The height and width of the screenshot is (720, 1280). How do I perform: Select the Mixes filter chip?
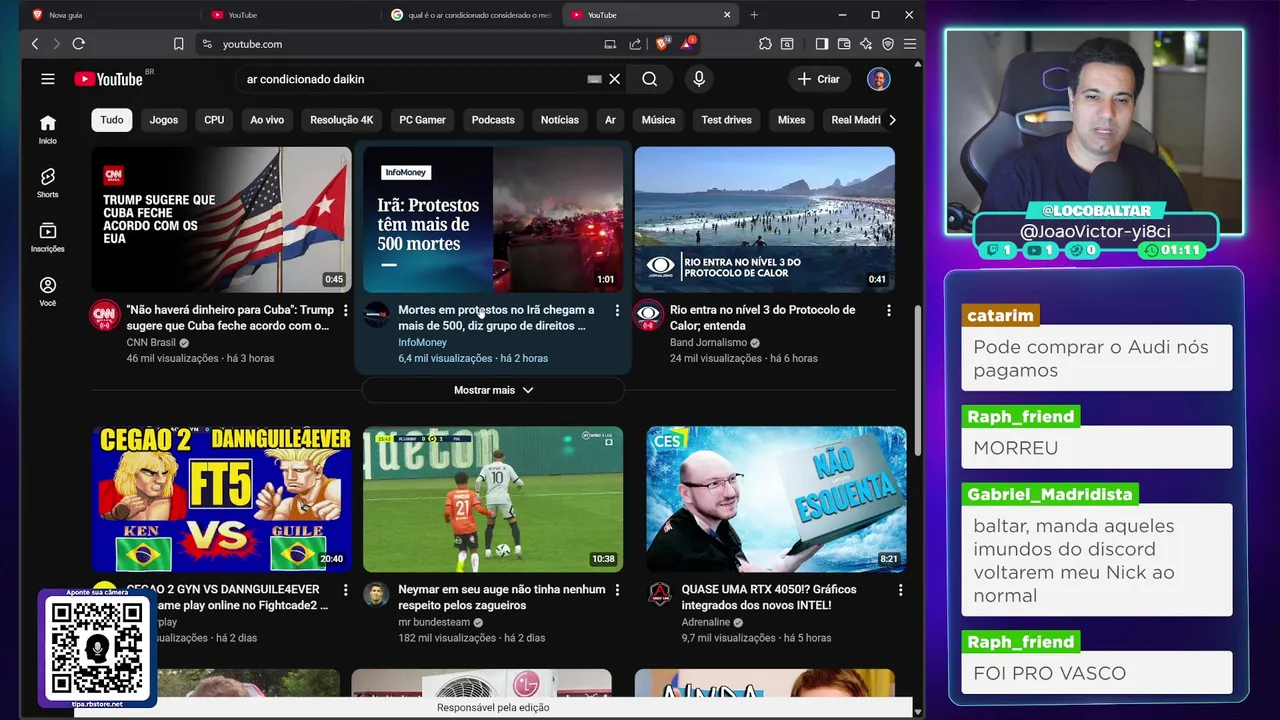791,120
